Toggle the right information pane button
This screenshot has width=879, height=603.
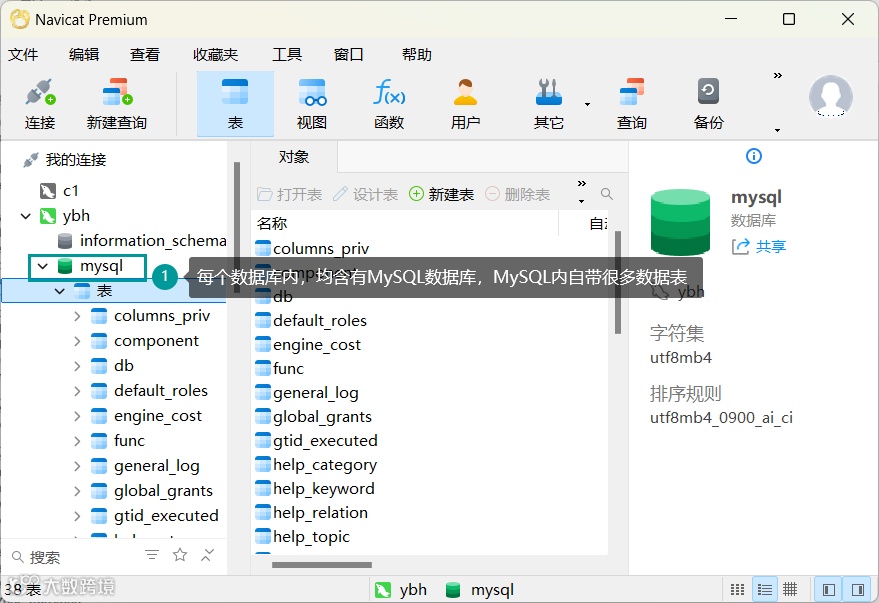pyautogui.click(x=857, y=590)
